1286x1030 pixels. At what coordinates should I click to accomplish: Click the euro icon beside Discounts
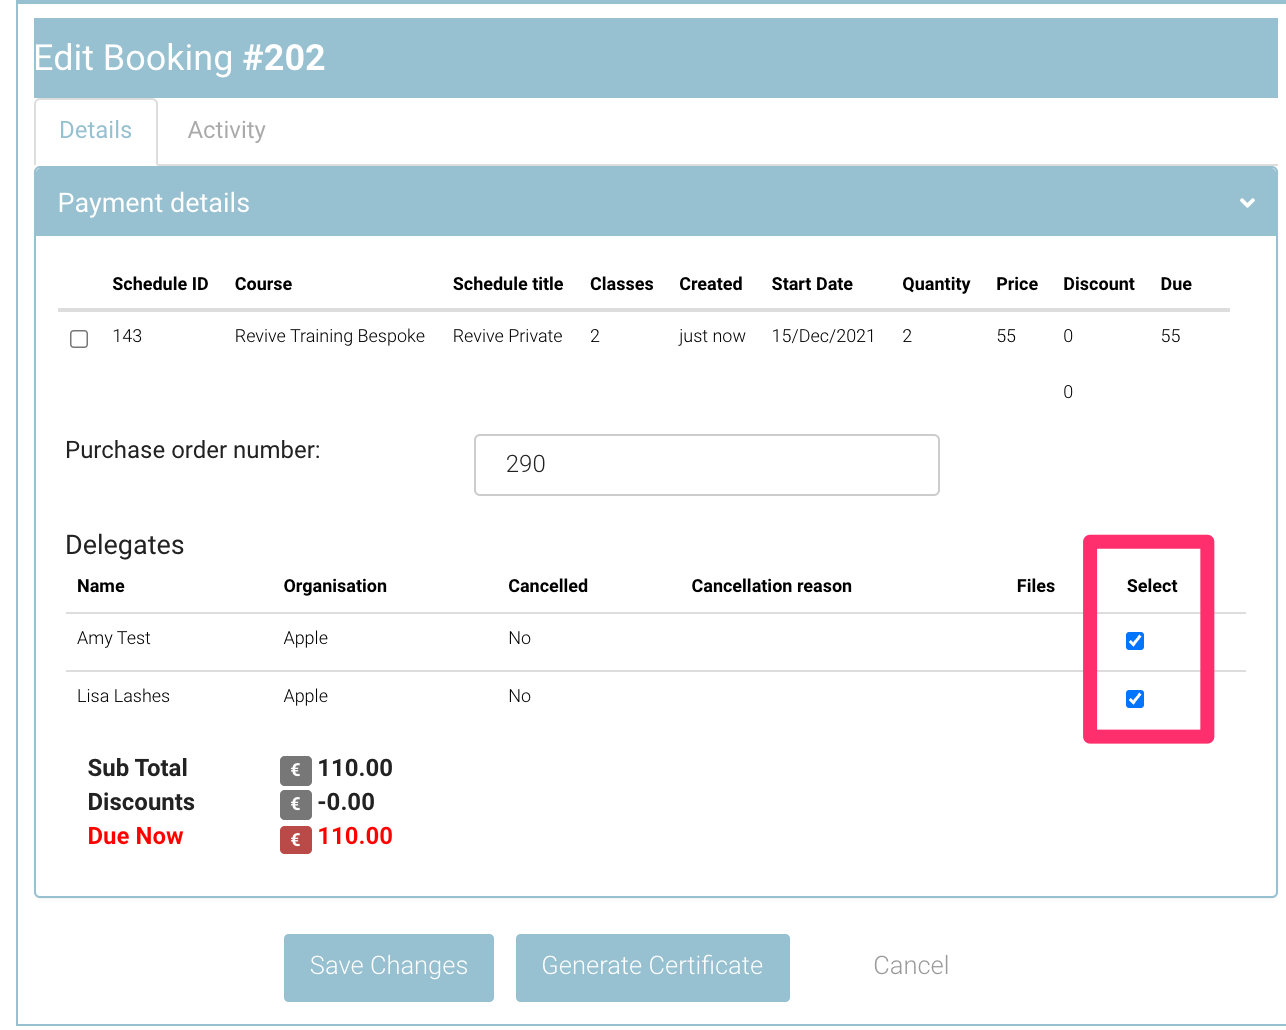(x=295, y=804)
